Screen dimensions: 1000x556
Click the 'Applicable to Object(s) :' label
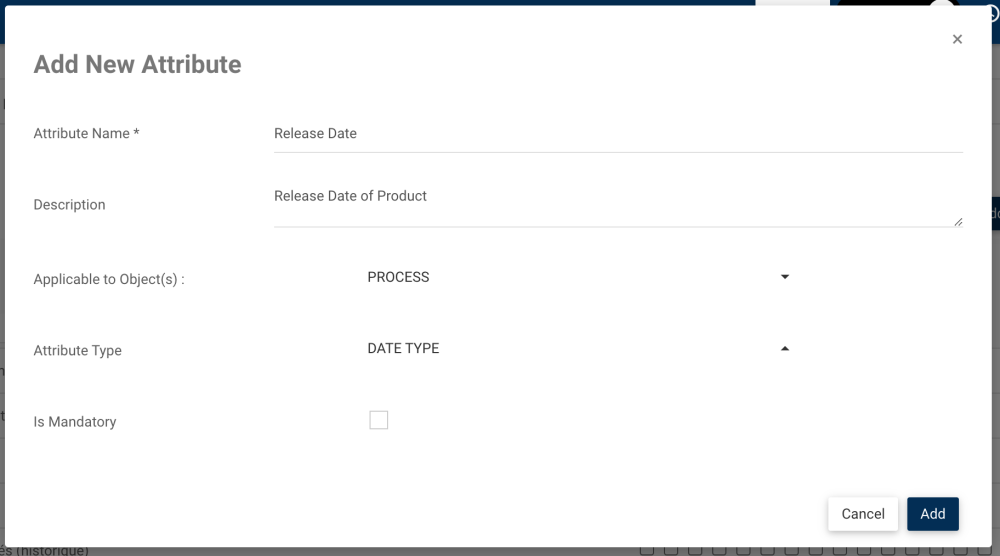pyautogui.click(x=109, y=280)
